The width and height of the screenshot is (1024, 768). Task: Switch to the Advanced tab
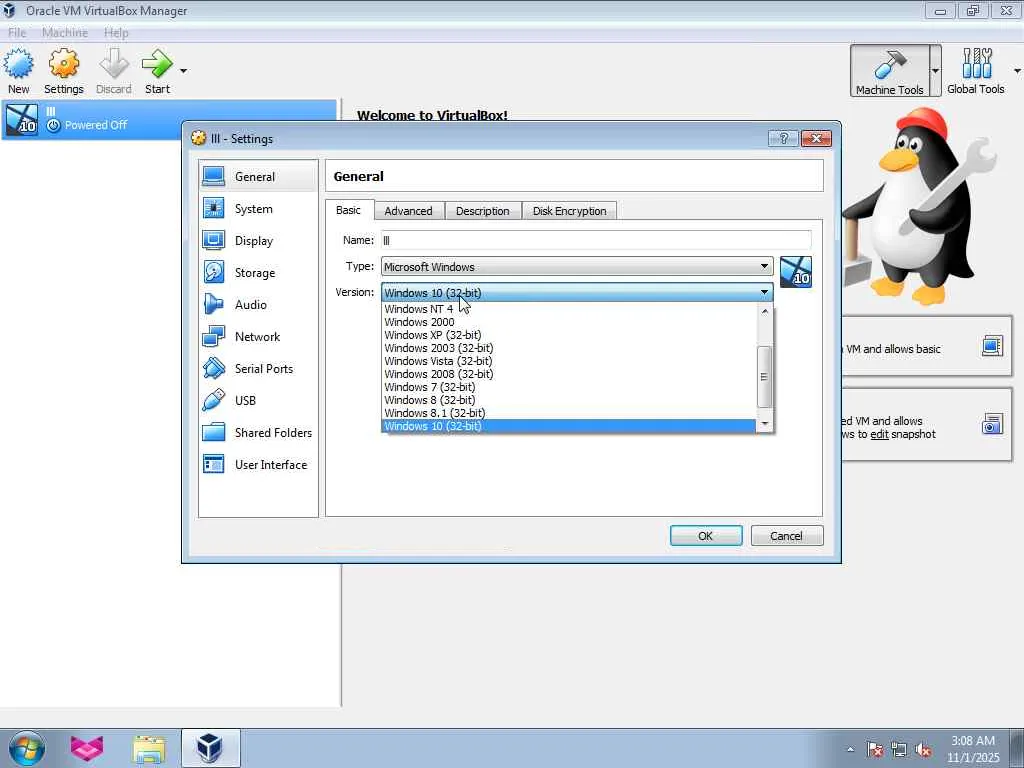point(409,211)
